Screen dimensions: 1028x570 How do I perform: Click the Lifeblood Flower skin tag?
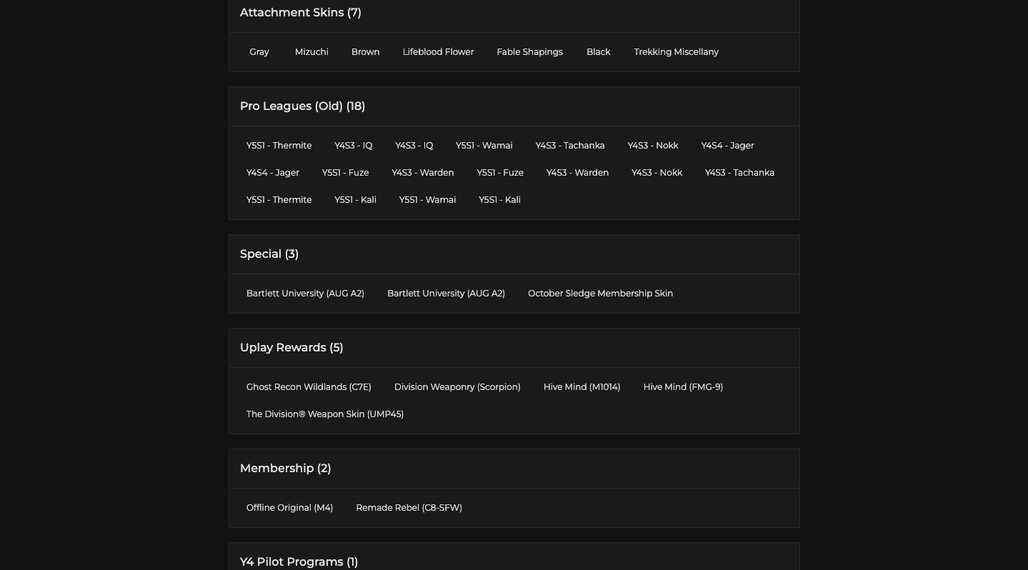[438, 52]
